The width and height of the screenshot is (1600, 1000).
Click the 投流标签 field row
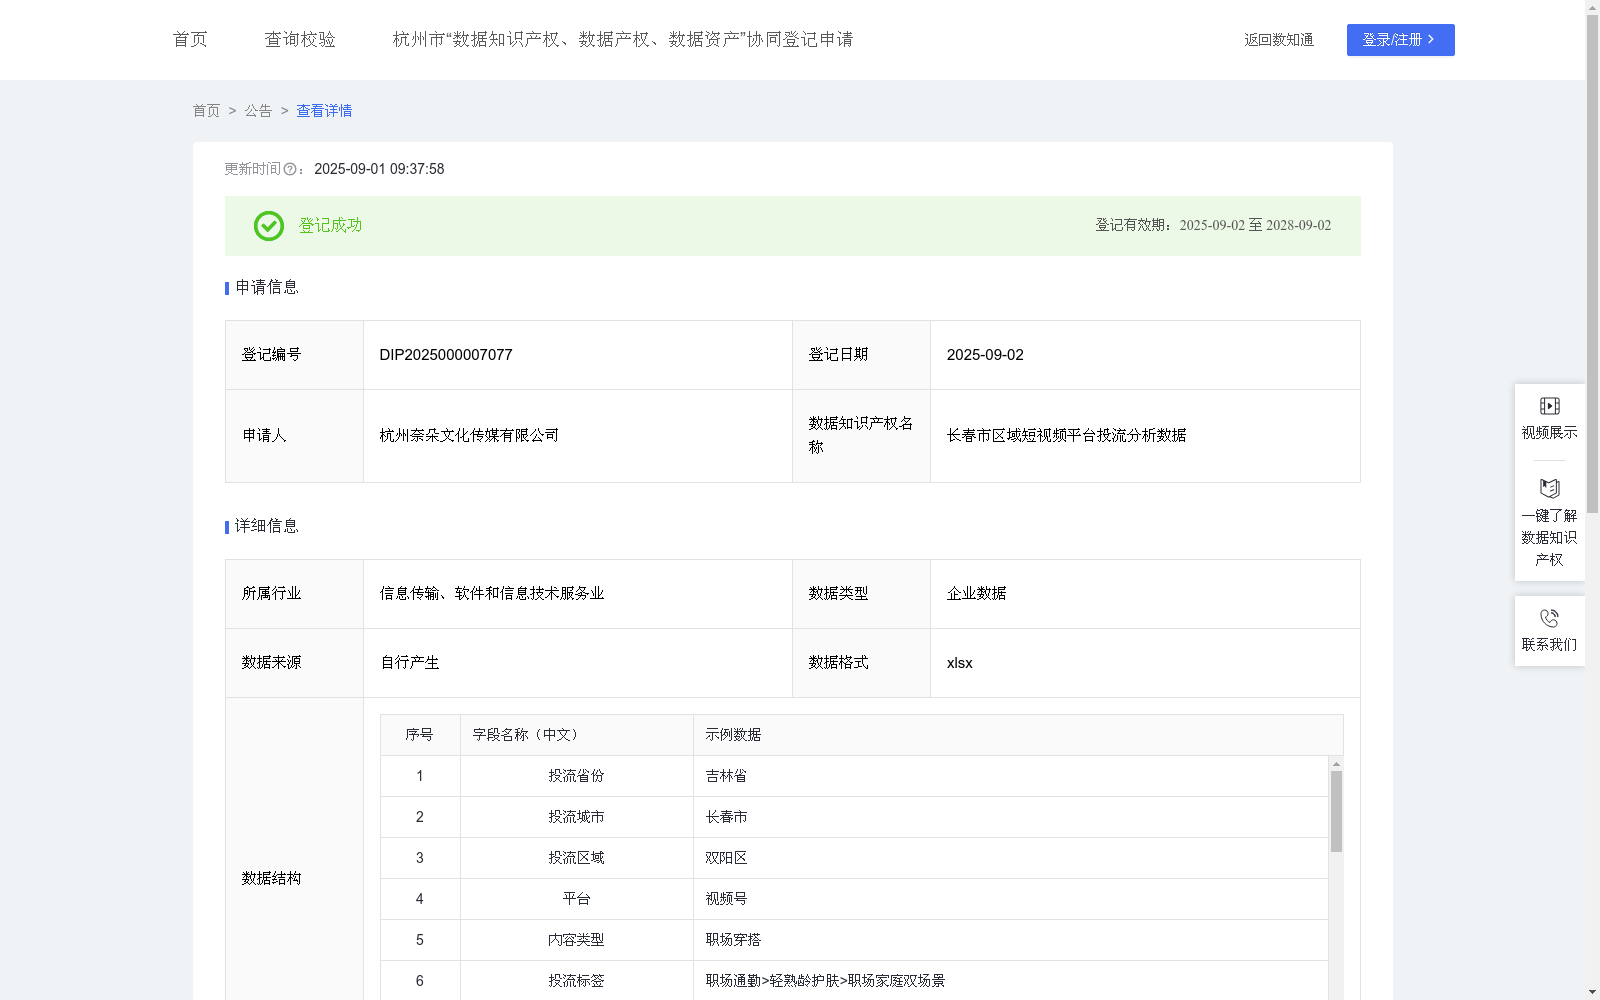pos(854,981)
